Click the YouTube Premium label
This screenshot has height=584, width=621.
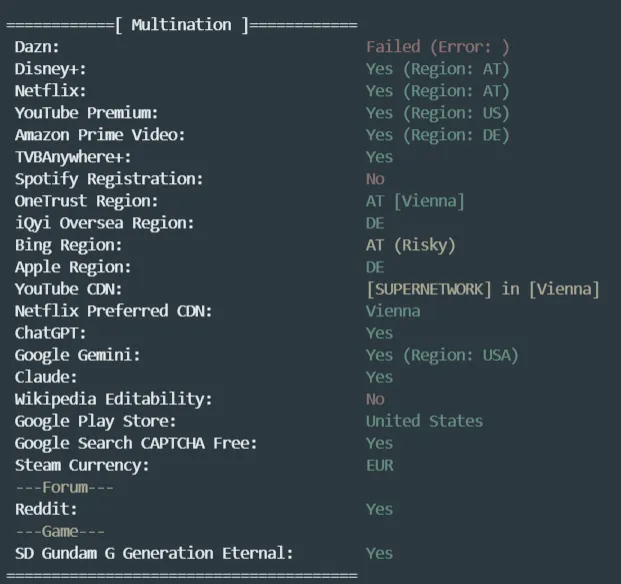point(86,113)
